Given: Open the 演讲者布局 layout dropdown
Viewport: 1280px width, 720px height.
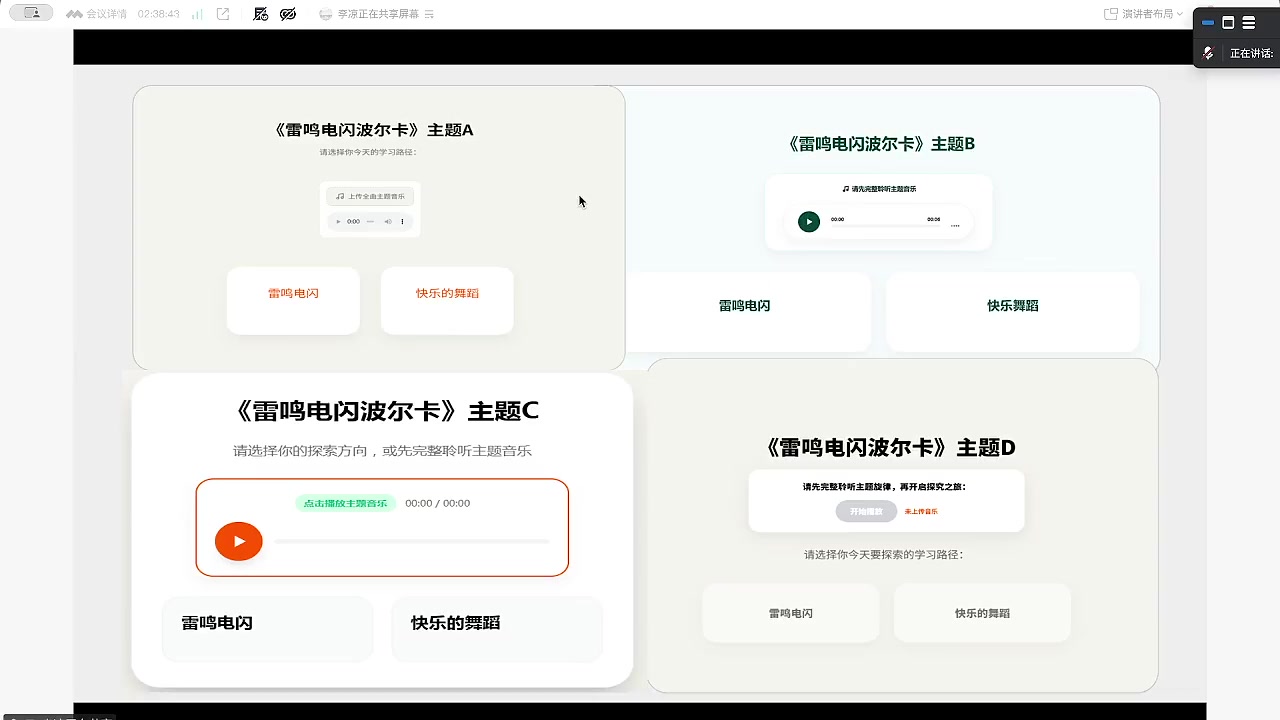Looking at the screenshot, I should tap(1143, 14).
